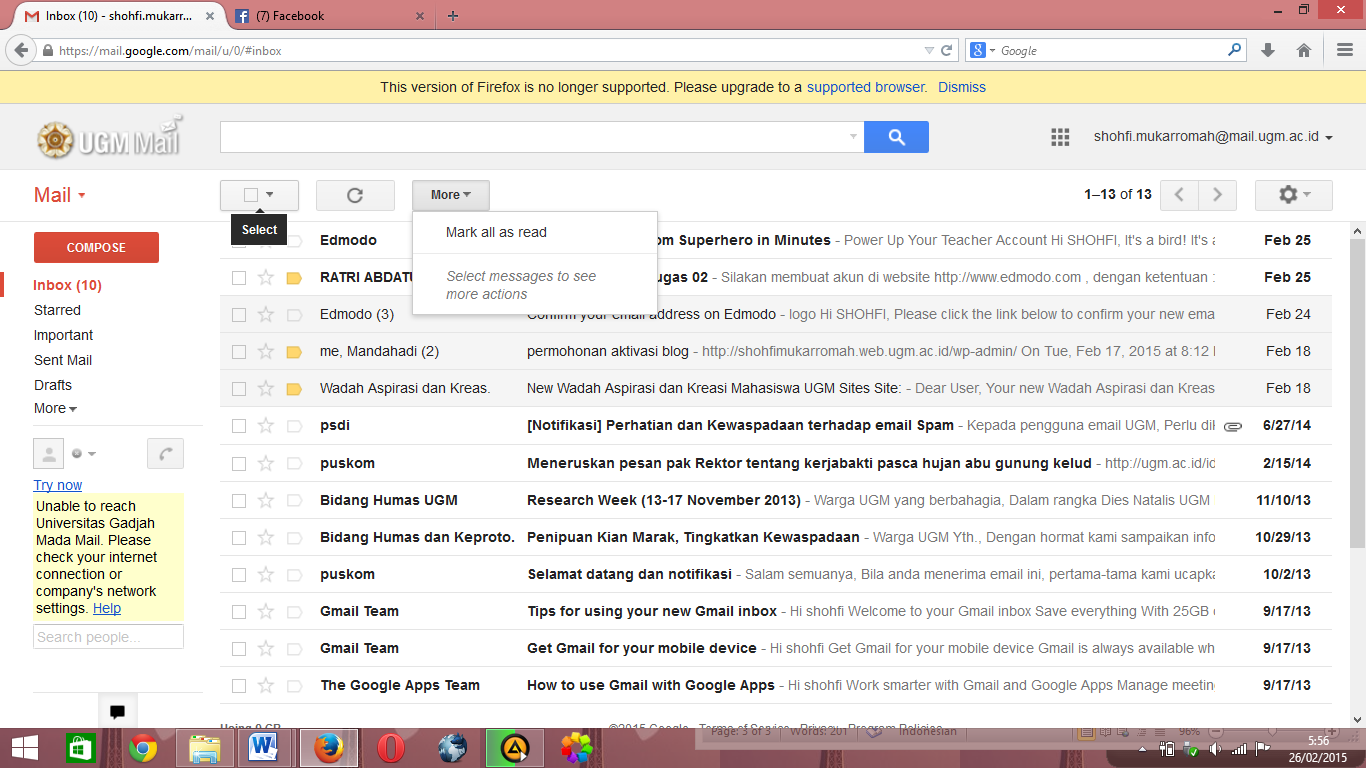Click the COMPOSE button
Screen dimensions: 1366x768
click(96, 247)
